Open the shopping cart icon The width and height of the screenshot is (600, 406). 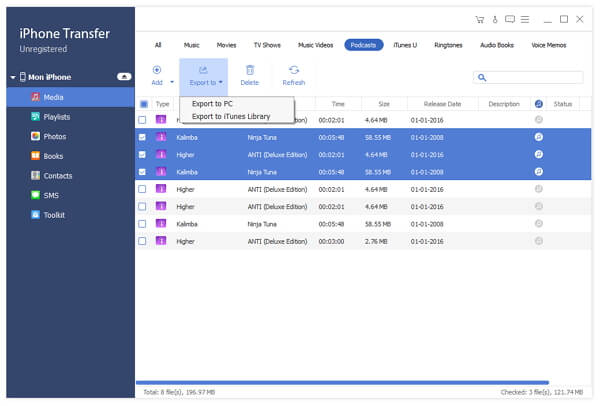tap(479, 20)
